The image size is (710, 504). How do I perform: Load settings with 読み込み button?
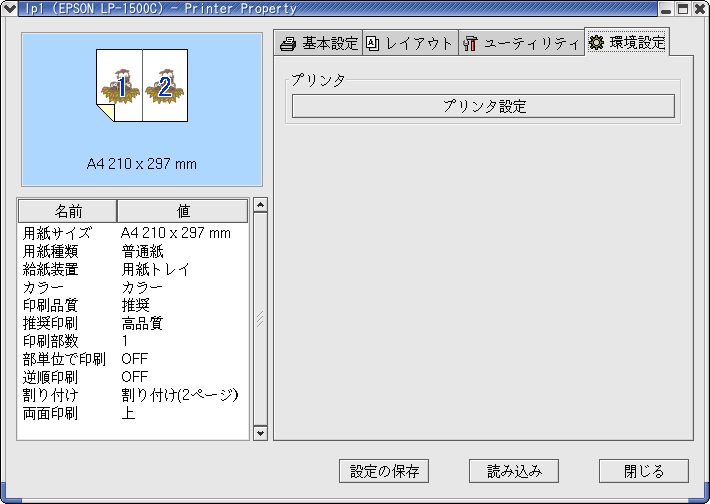[x=514, y=471]
